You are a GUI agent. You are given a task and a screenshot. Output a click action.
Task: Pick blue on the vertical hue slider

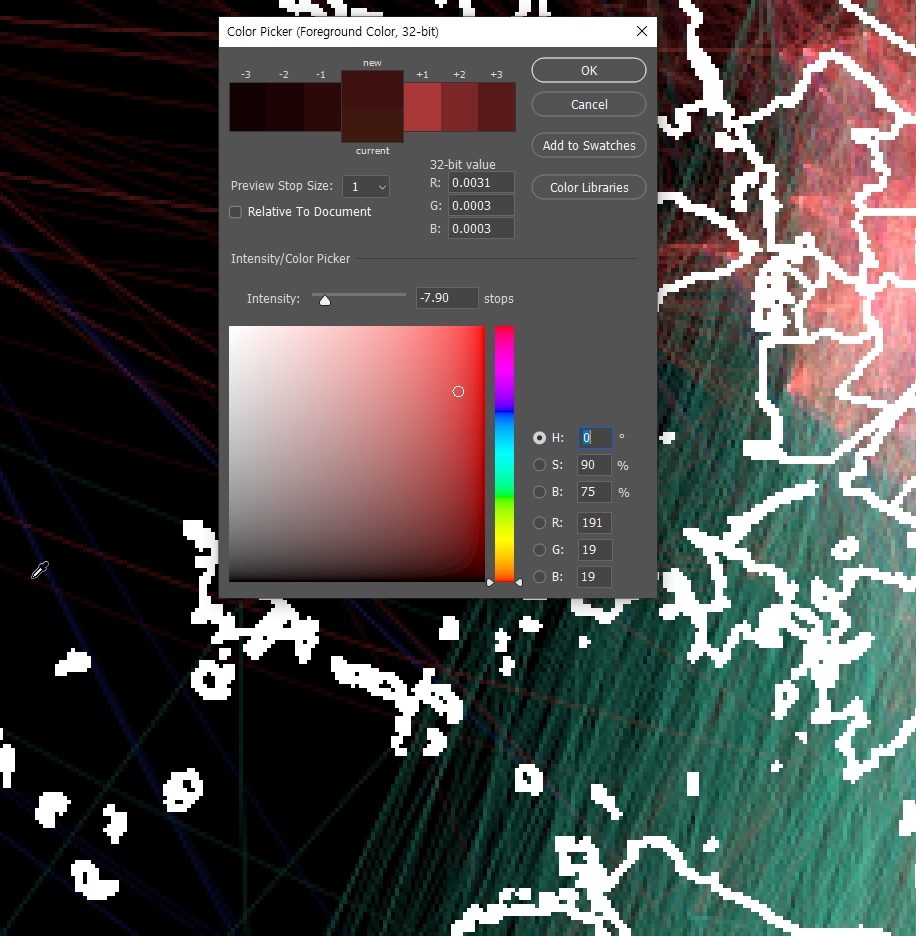(504, 412)
